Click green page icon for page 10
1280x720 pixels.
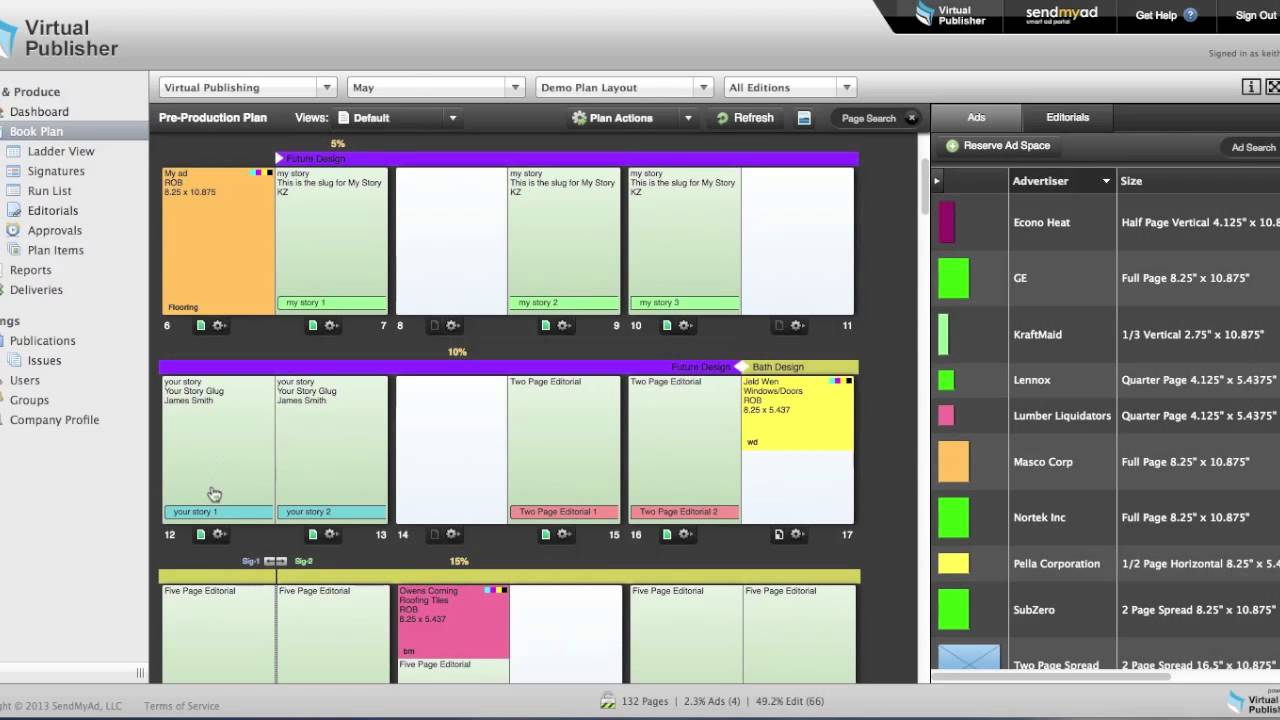[x=667, y=325]
